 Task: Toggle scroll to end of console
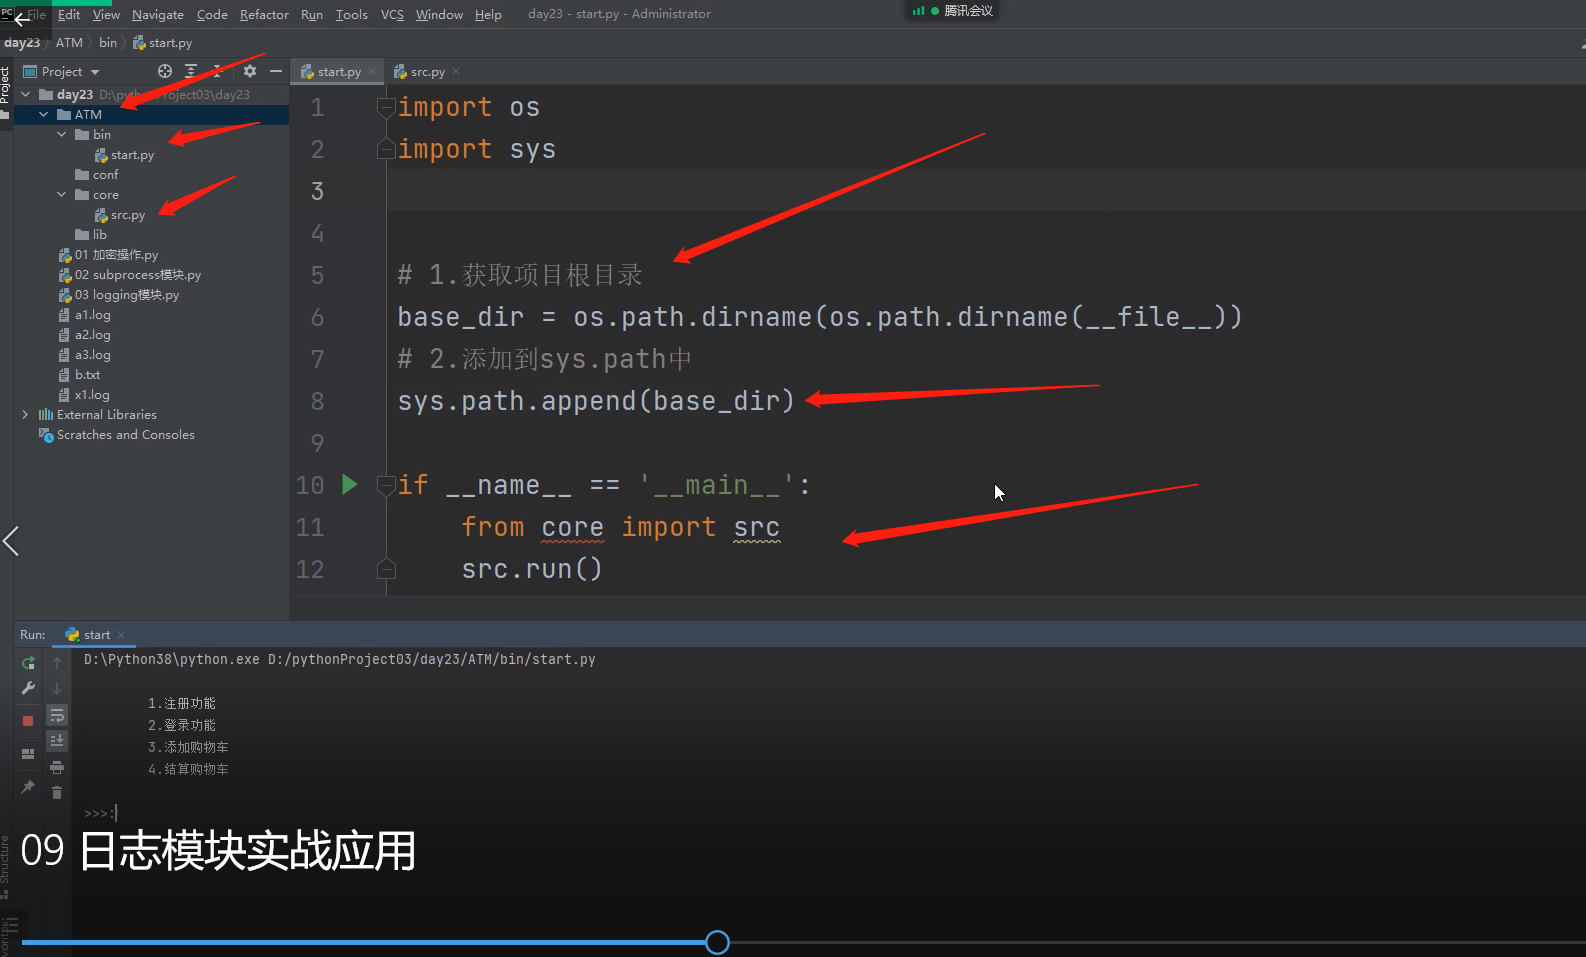pos(57,740)
